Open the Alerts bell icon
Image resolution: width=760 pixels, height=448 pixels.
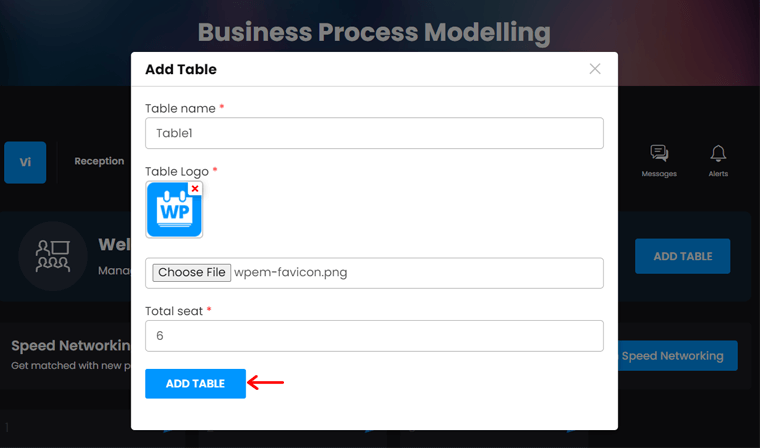tap(718, 160)
